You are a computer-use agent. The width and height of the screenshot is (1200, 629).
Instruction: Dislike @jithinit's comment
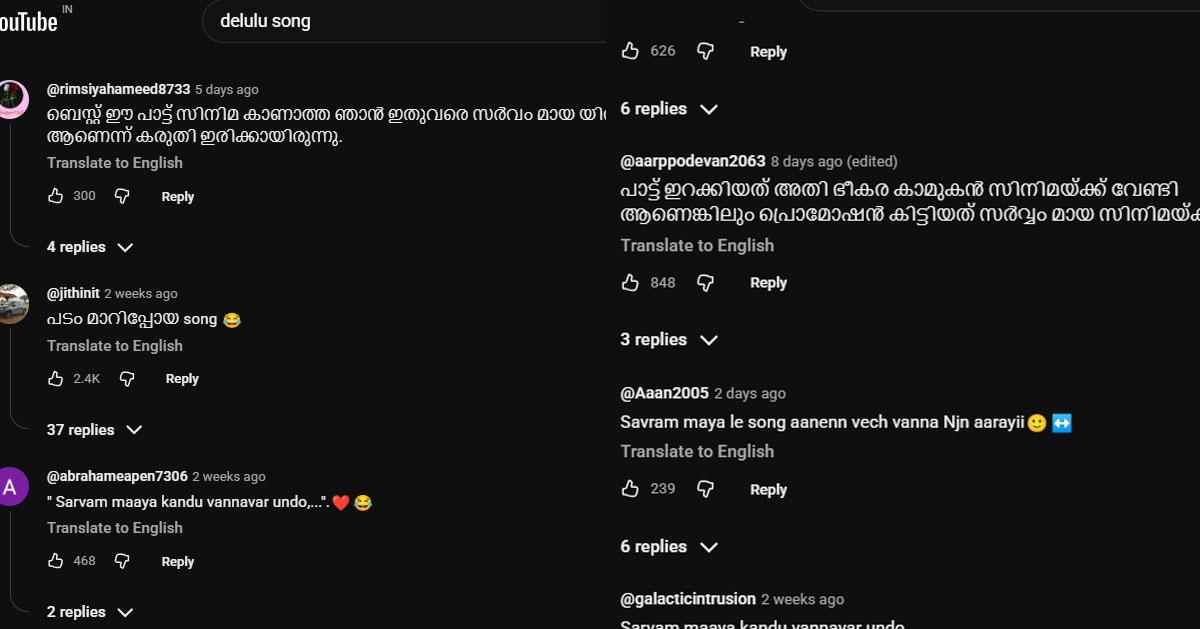click(127, 379)
